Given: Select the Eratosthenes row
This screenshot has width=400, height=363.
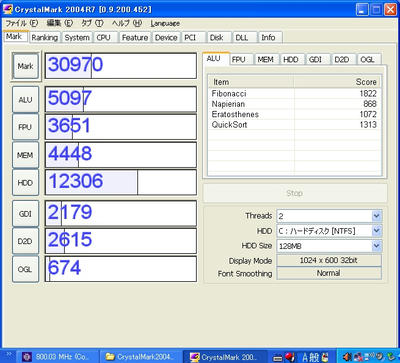Looking at the screenshot, I should (x=294, y=114).
